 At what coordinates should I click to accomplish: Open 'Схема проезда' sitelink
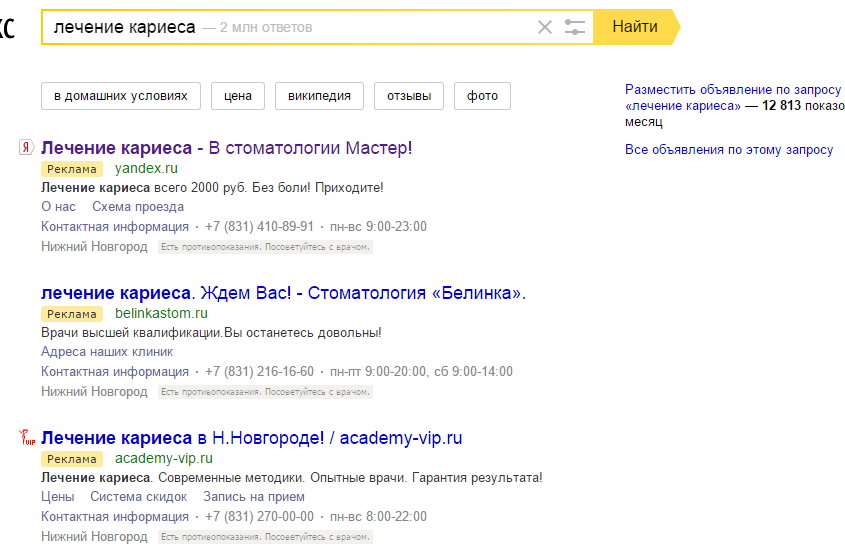[138, 206]
